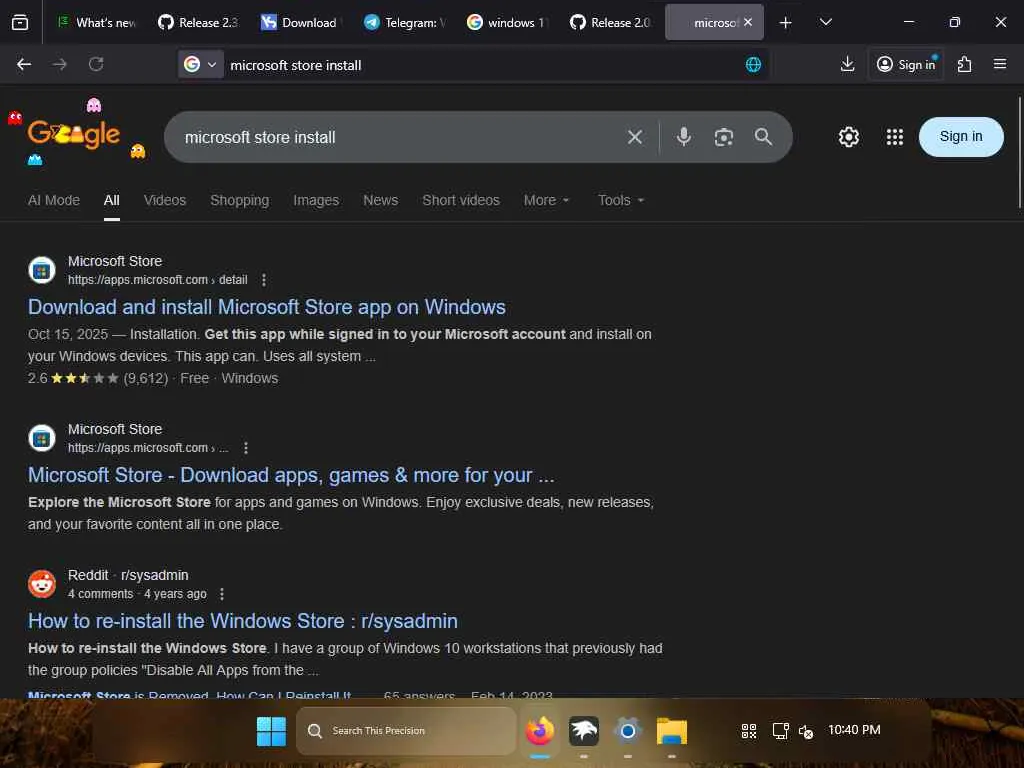Image resolution: width=1024 pixels, height=768 pixels.
Task: Open the QR code tray icon
Action: pyautogui.click(x=749, y=731)
